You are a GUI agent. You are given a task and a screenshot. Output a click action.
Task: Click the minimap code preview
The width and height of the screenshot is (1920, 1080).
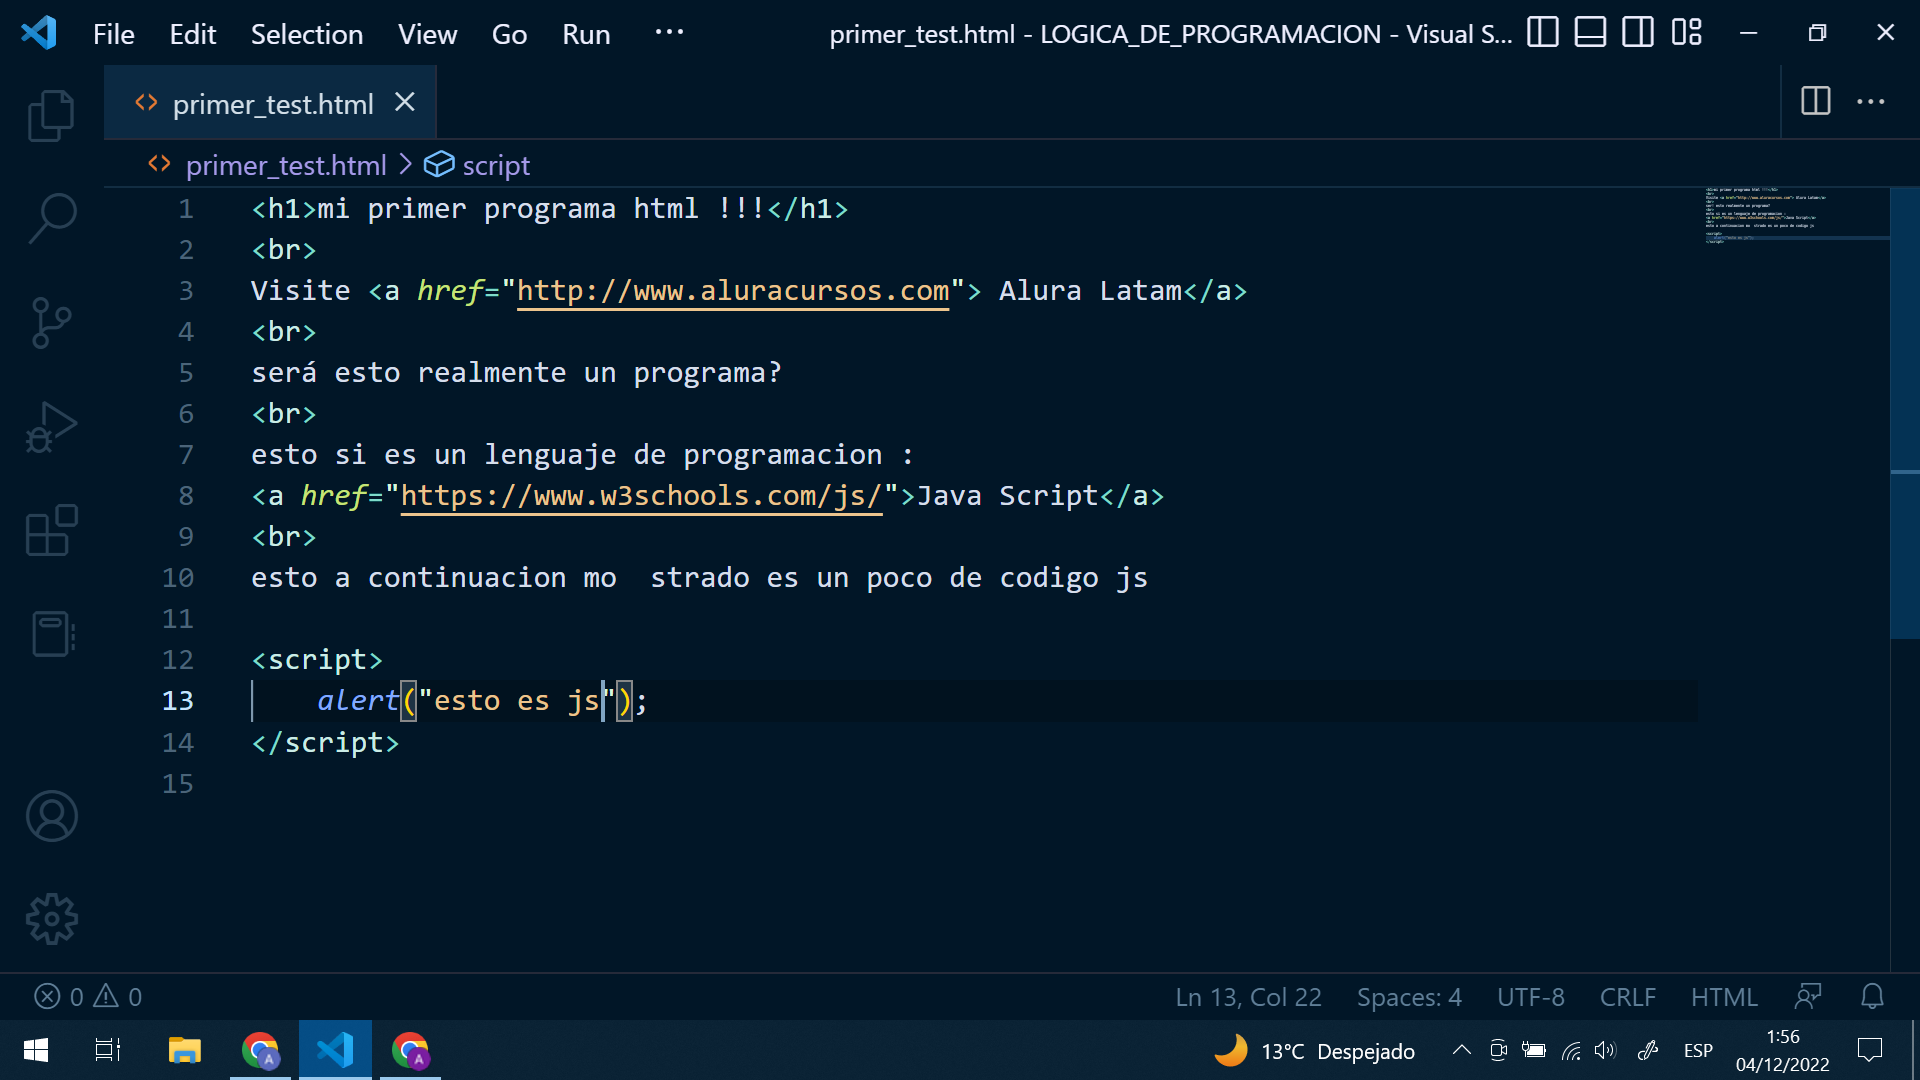tap(1796, 215)
